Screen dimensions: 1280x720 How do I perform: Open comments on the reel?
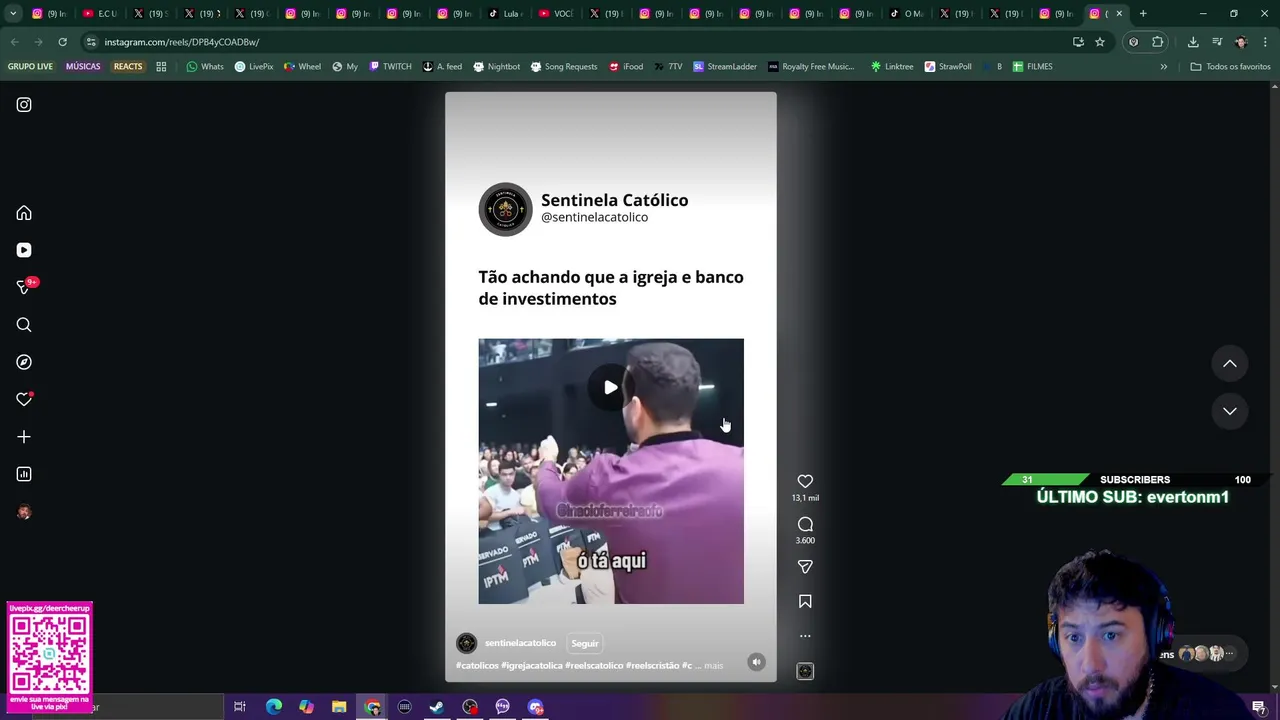805,524
